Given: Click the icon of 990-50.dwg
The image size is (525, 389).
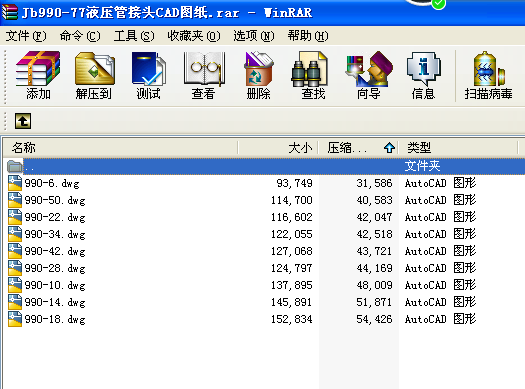Looking at the screenshot, I should pyautogui.click(x=15, y=200).
